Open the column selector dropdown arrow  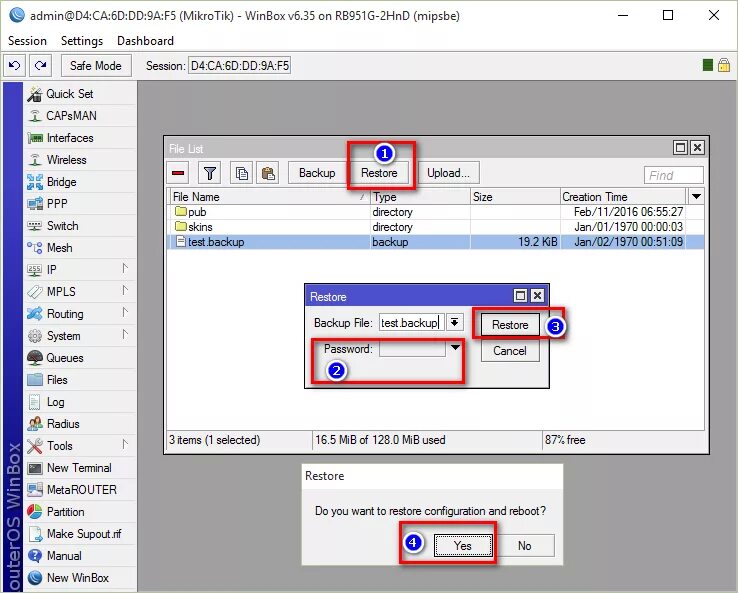pyautogui.click(x=696, y=197)
